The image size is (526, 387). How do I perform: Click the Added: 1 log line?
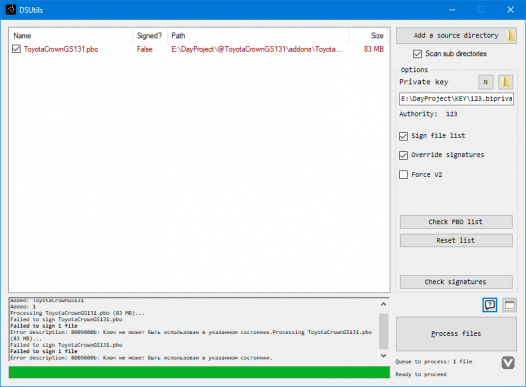[x=23, y=307]
